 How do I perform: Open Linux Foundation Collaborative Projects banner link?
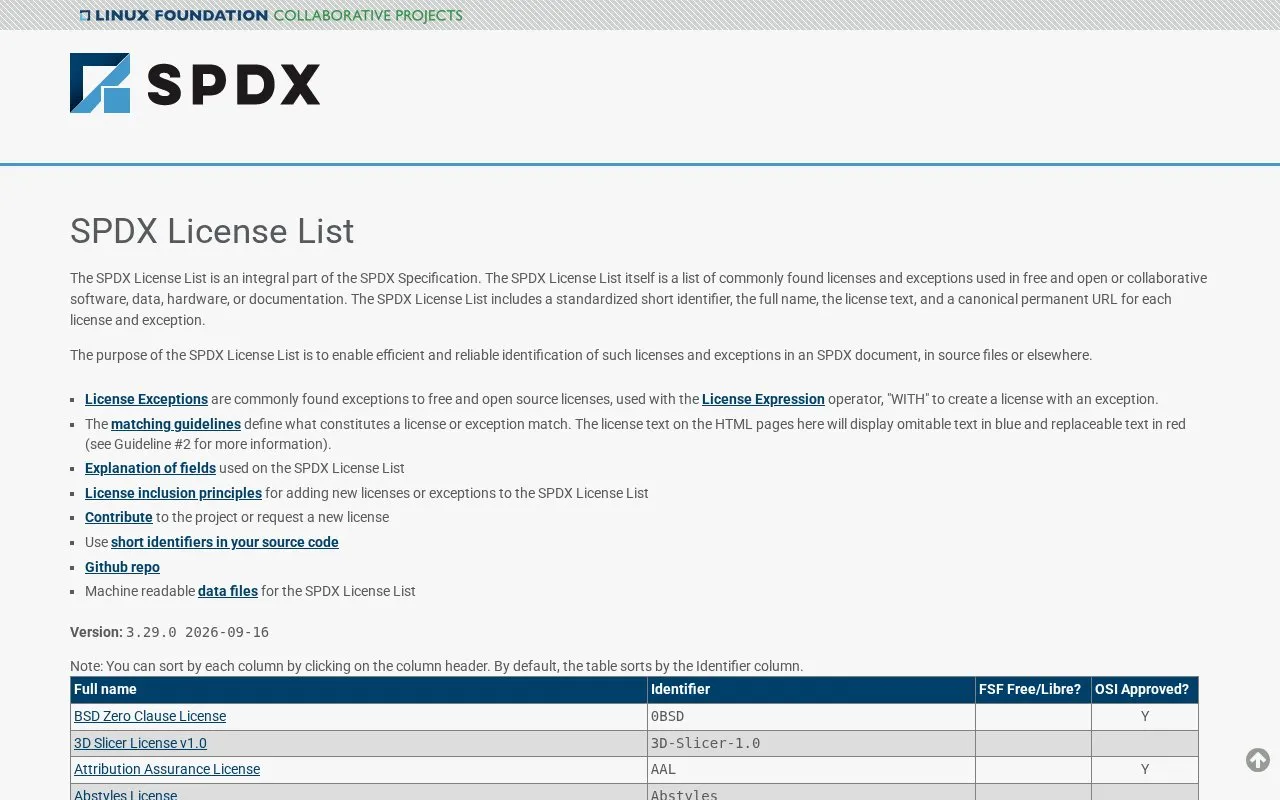(271, 15)
